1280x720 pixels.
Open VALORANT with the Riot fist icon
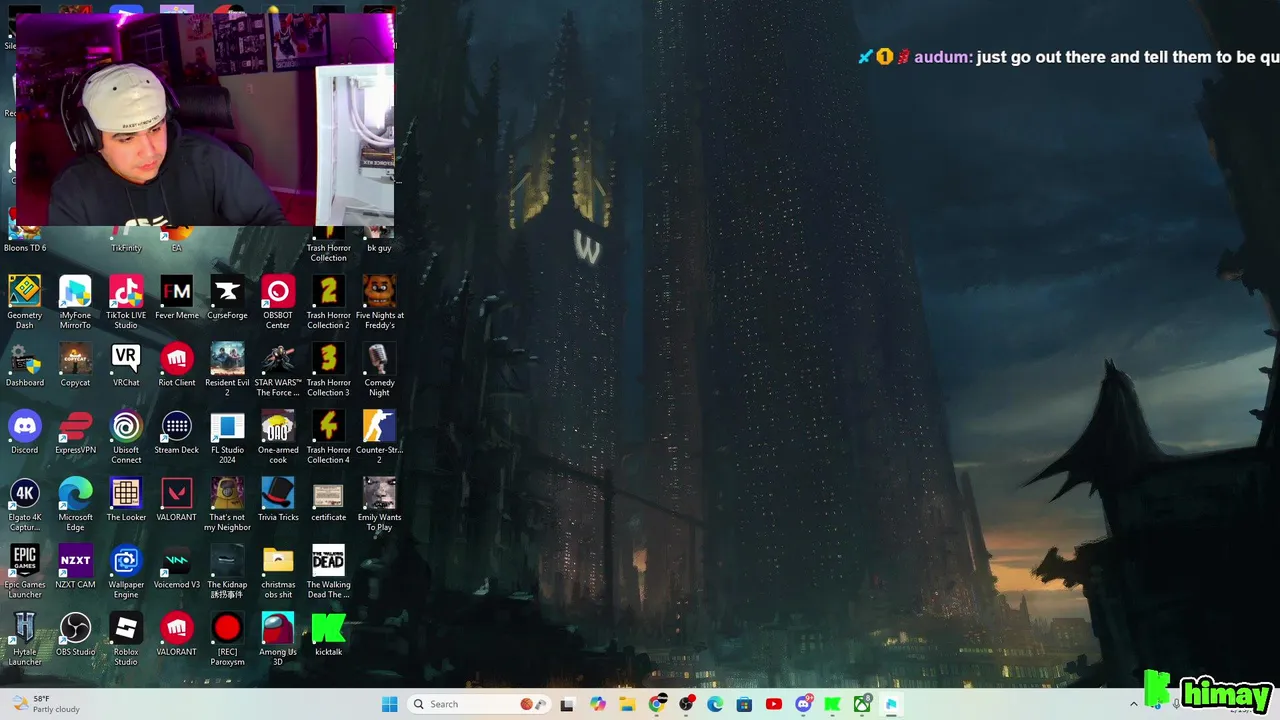coord(177,634)
